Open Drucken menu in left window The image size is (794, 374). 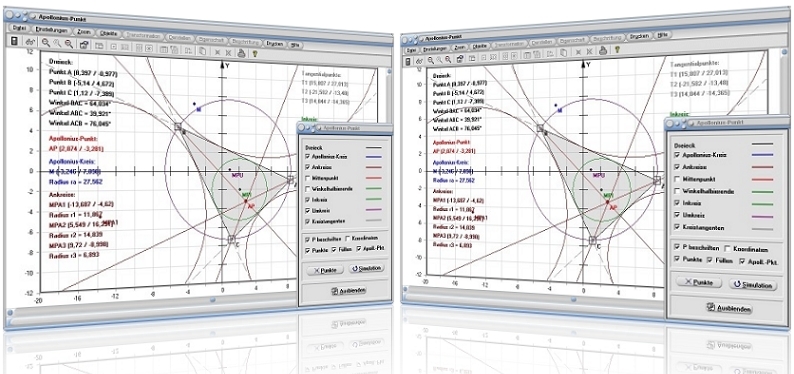(274, 44)
